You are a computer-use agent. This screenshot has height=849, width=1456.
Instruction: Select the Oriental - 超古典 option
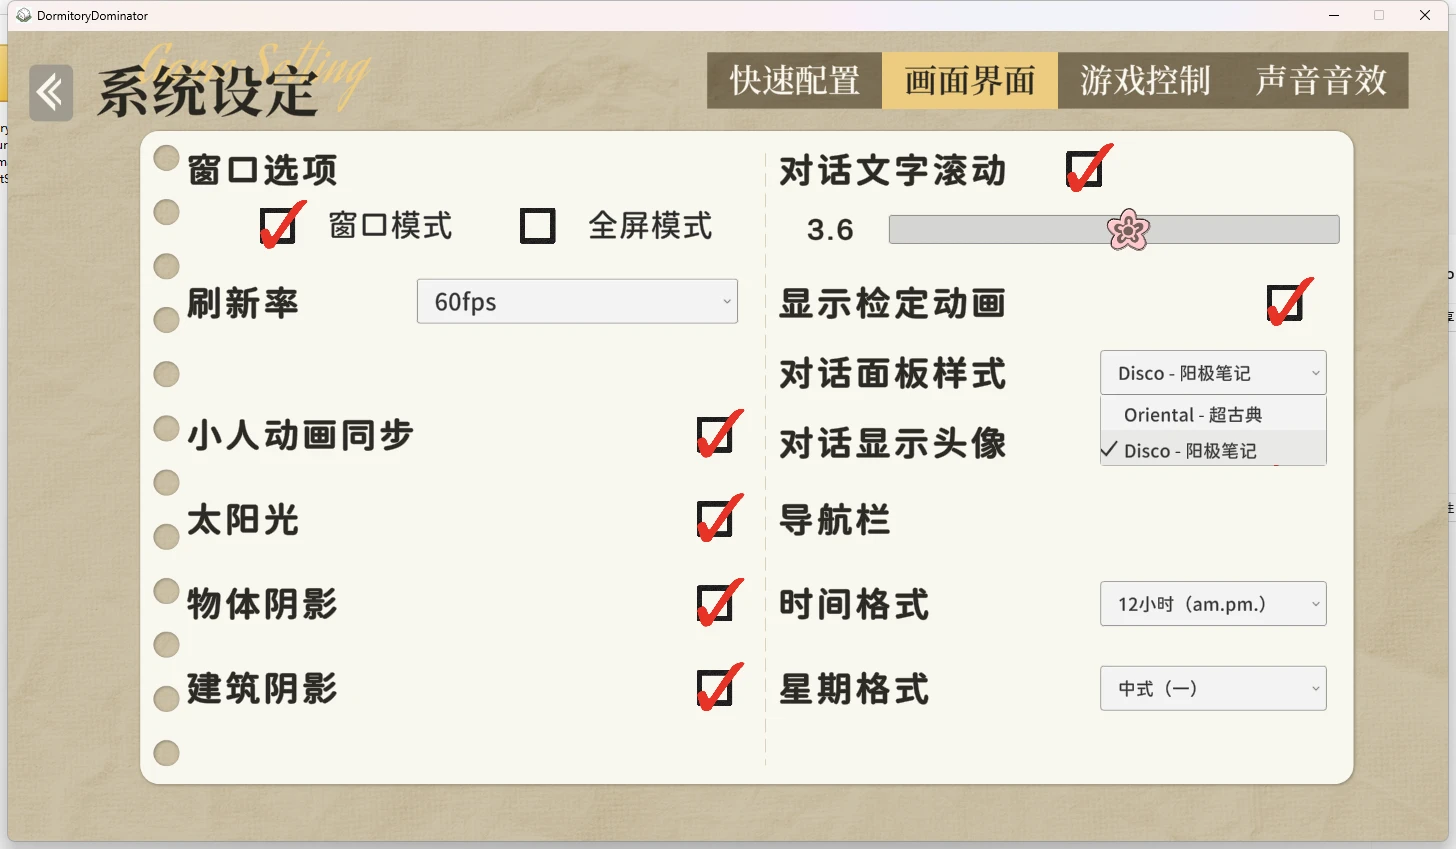click(x=1193, y=414)
